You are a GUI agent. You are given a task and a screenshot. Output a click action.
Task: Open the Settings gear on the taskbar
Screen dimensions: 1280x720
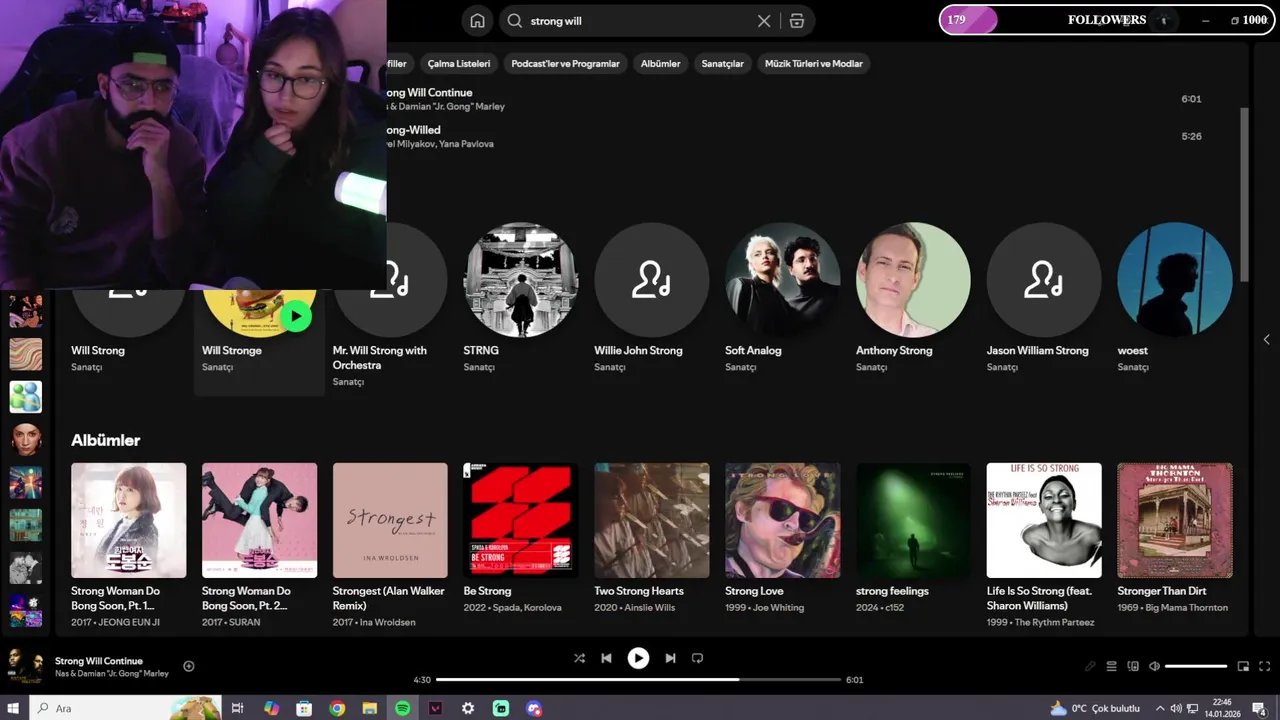(468, 708)
